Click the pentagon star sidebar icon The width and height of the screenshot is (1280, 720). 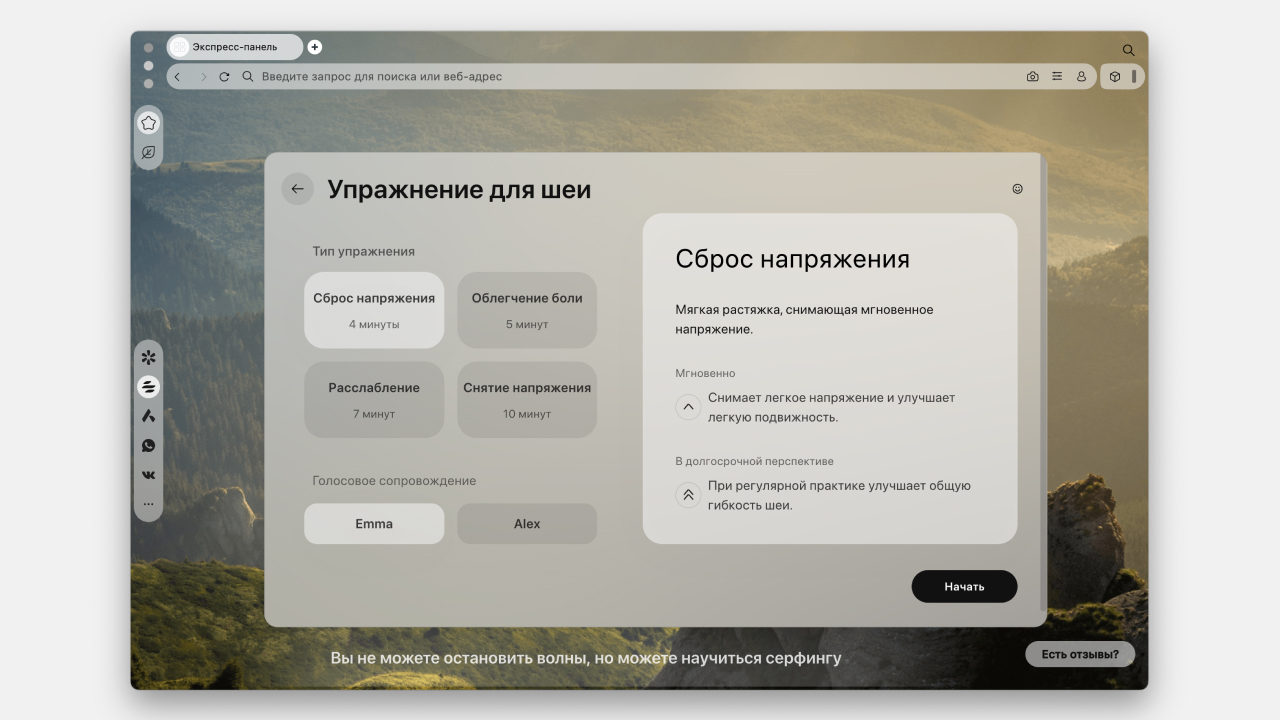[148, 123]
